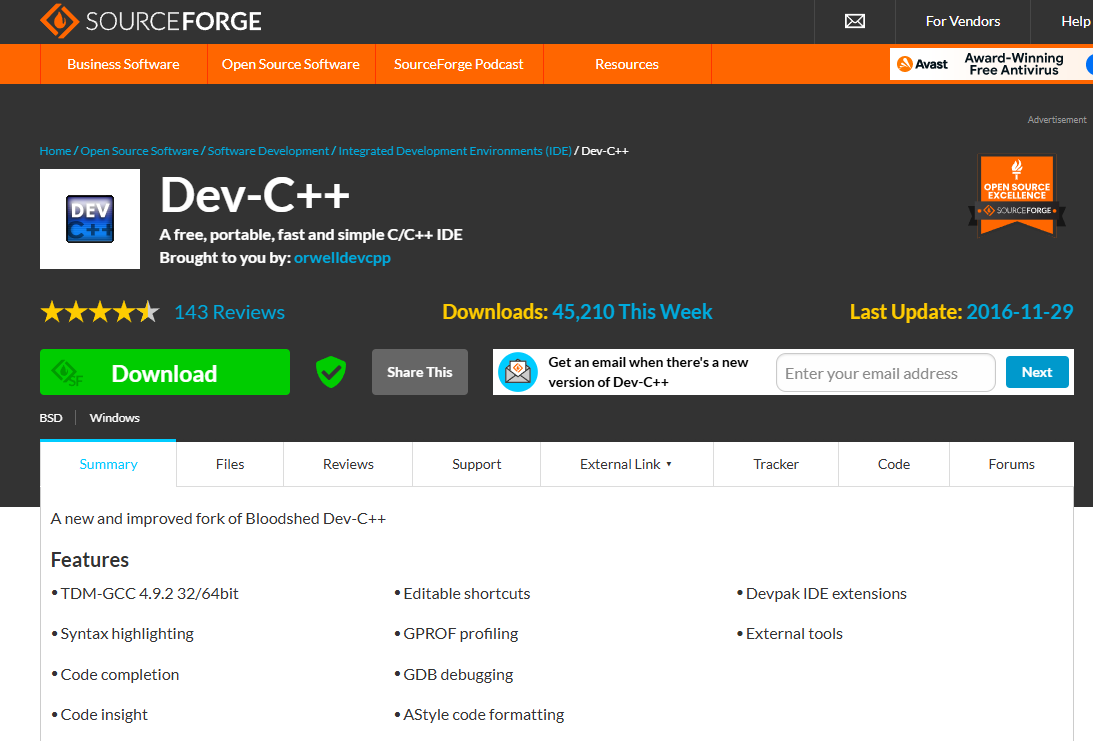Click the five-star rating icons
Viewport: 1093px width, 741px height.
(100, 312)
